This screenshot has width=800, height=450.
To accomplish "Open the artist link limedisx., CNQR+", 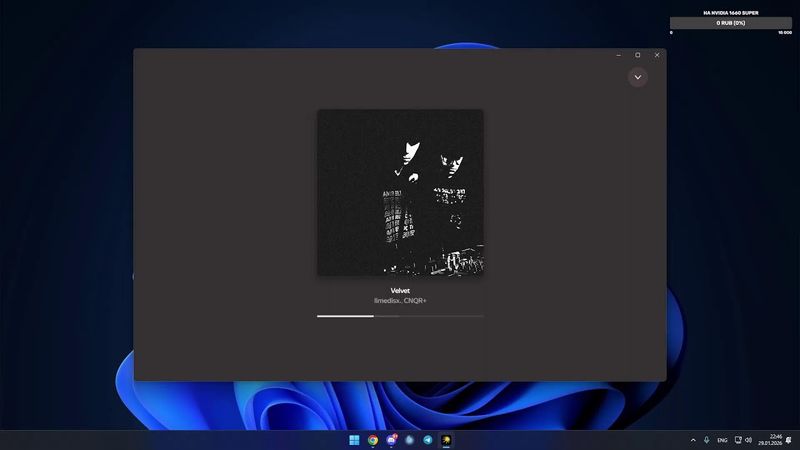I will pyautogui.click(x=400, y=301).
